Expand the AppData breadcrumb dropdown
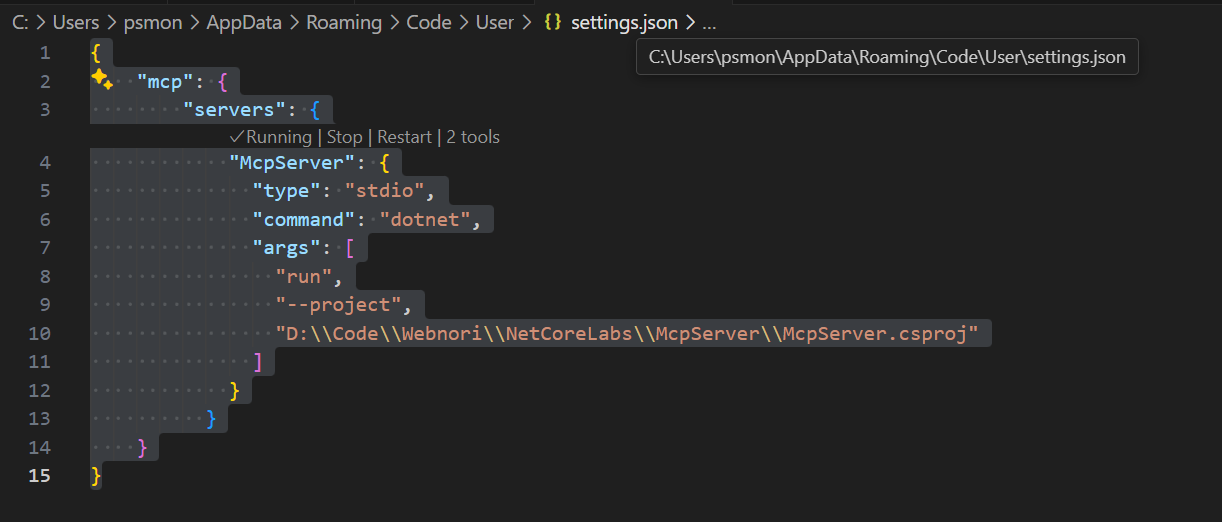Image resolution: width=1222 pixels, height=522 pixels. 244,22
